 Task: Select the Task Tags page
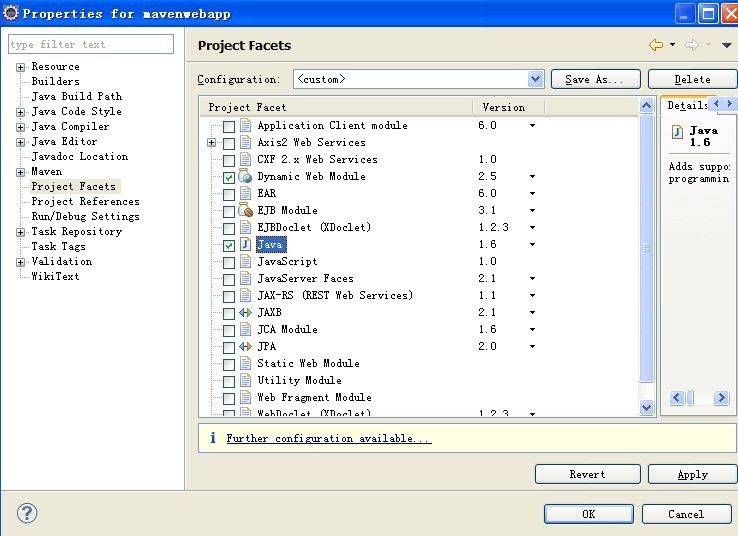click(x=58, y=247)
